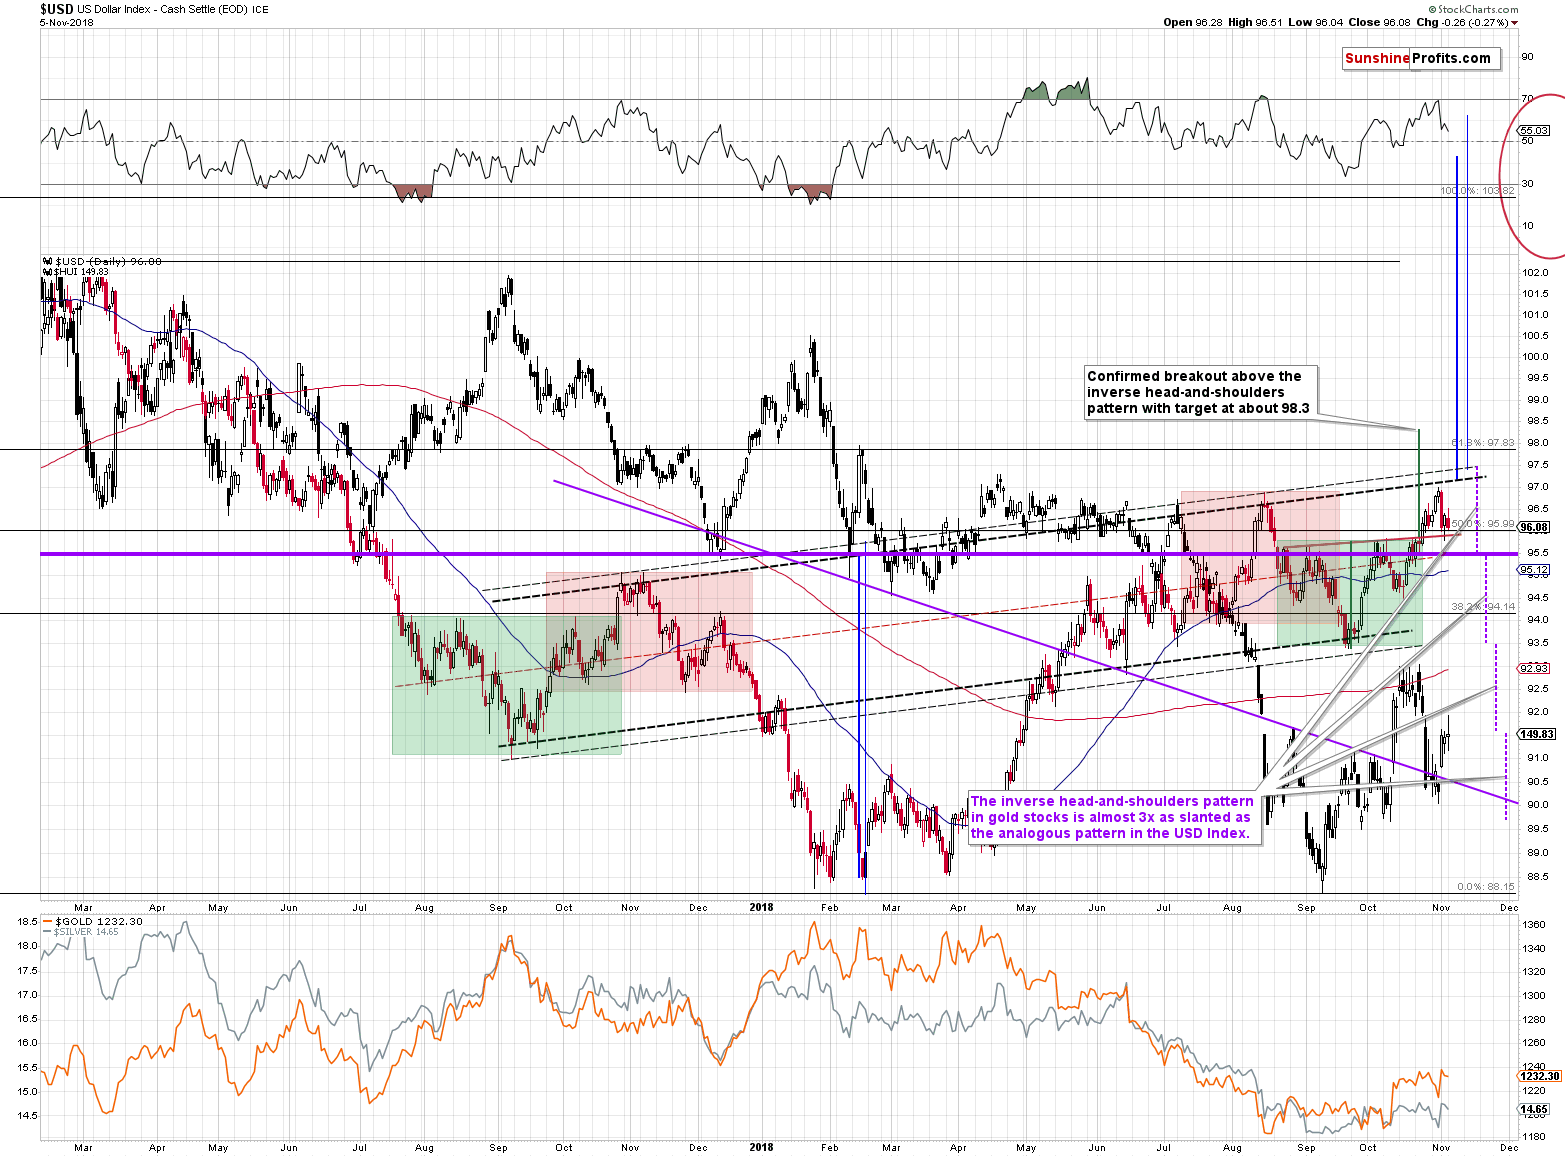The width and height of the screenshot is (1565, 1157).
Task: Click the '95.12' price tag on right axis
Action: click(x=1534, y=570)
